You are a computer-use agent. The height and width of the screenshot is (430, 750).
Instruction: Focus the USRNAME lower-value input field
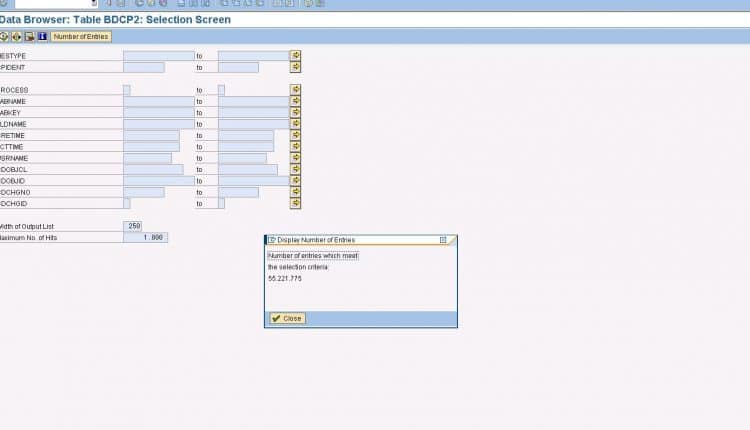147,158
